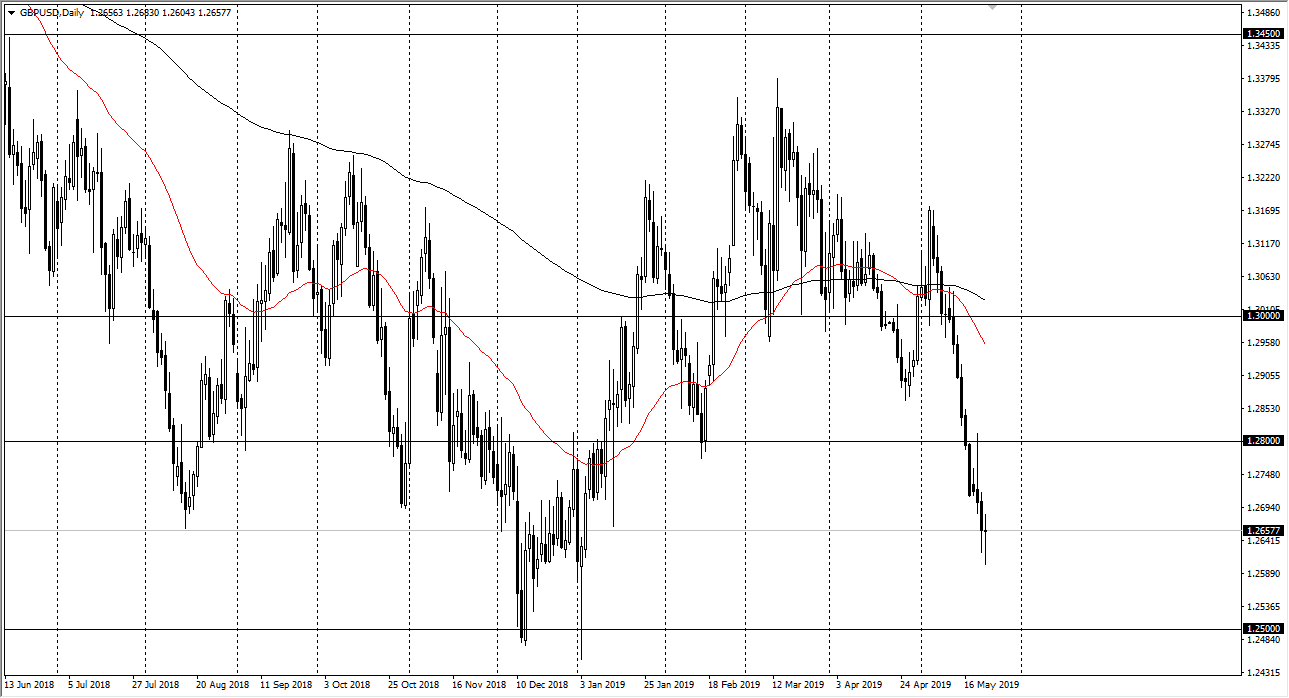Screen dimensions: 1289x698
Task: Click the chart shift triangle marker at top
Action: coord(992,7)
